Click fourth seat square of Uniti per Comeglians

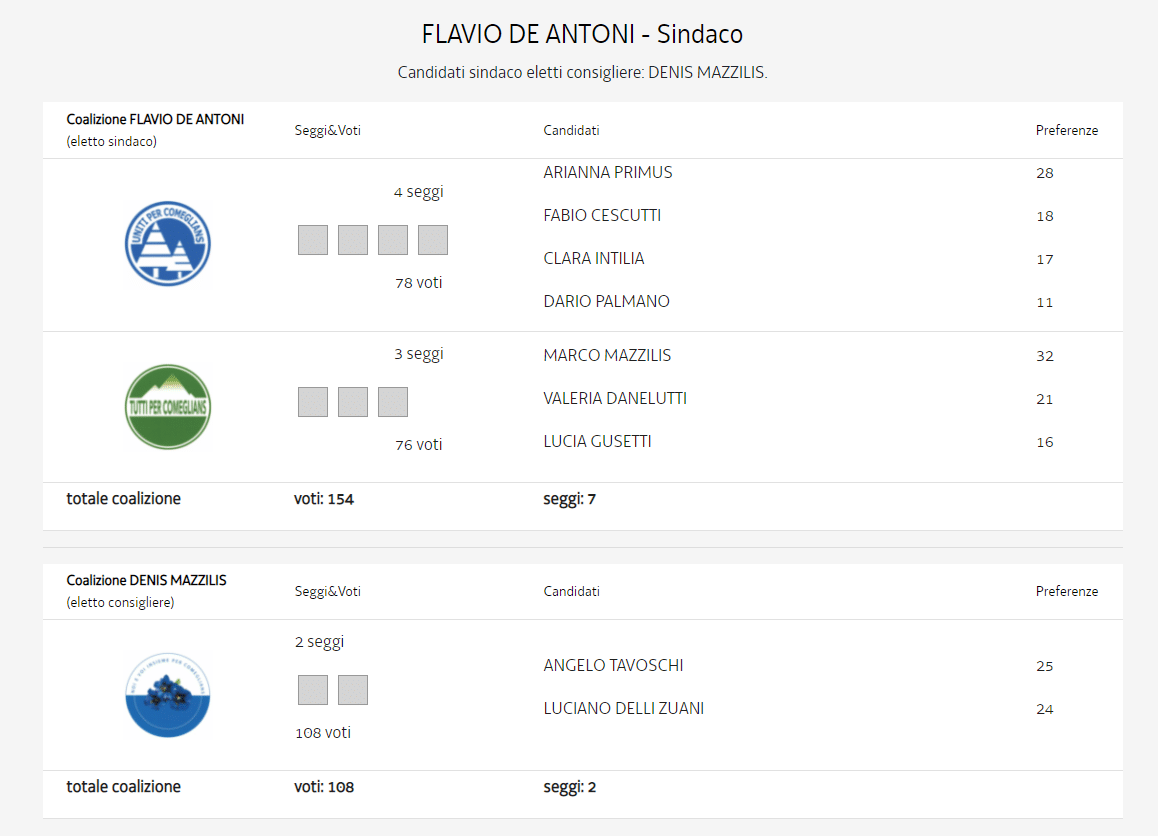coord(433,240)
